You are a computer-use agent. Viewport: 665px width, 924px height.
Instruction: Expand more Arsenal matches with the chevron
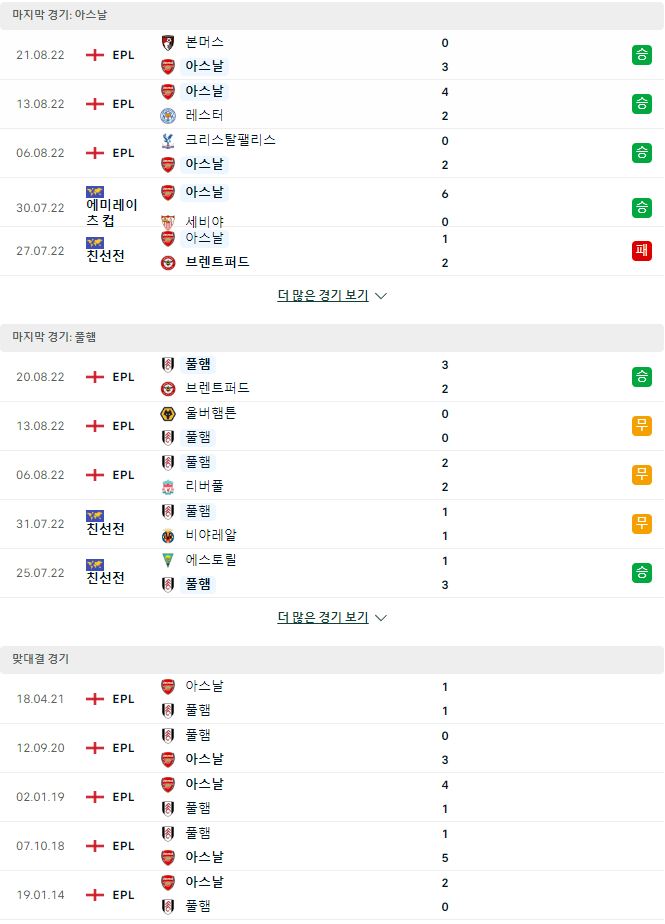point(381,296)
